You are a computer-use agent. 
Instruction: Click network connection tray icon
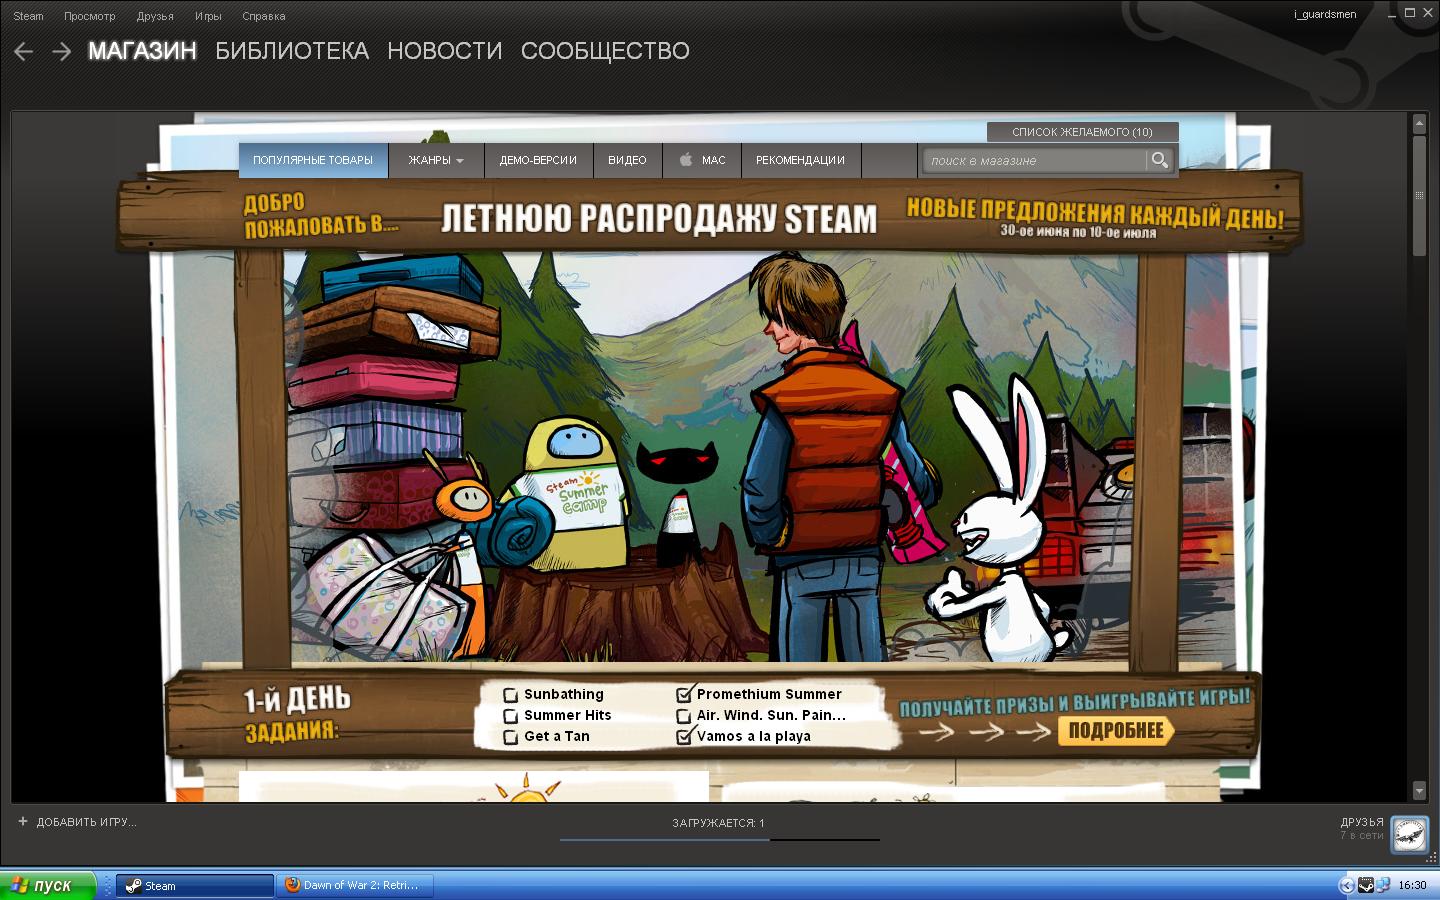(x=1382, y=884)
